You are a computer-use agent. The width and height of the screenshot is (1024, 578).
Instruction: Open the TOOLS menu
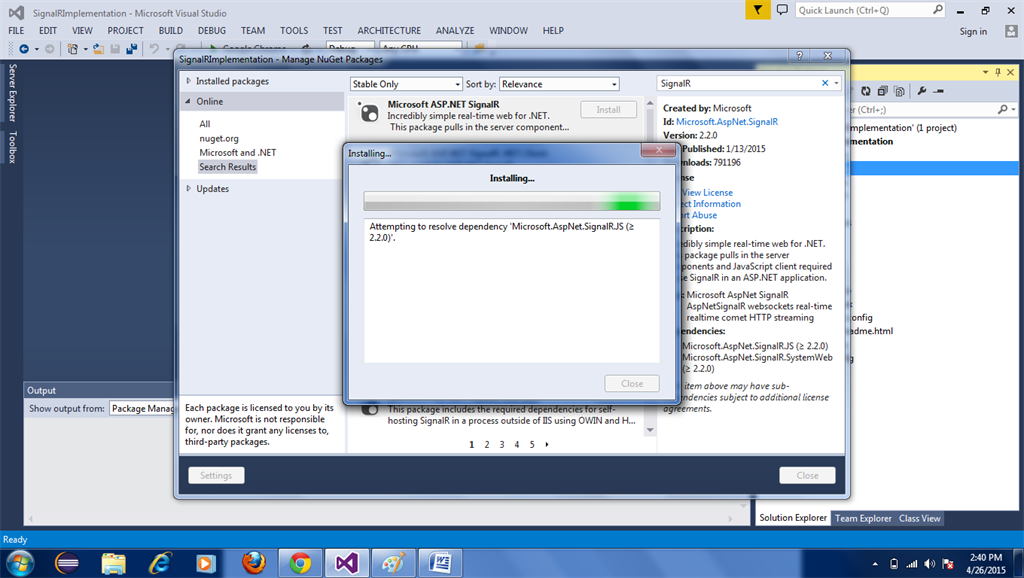[294, 30]
